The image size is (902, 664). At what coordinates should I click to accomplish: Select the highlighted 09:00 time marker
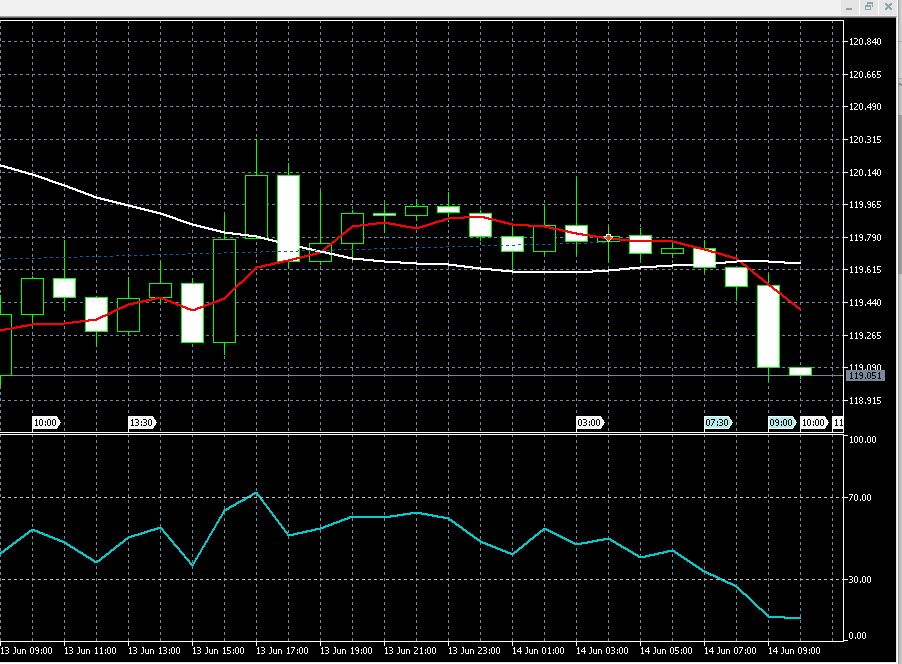click(x=781, y=423)
